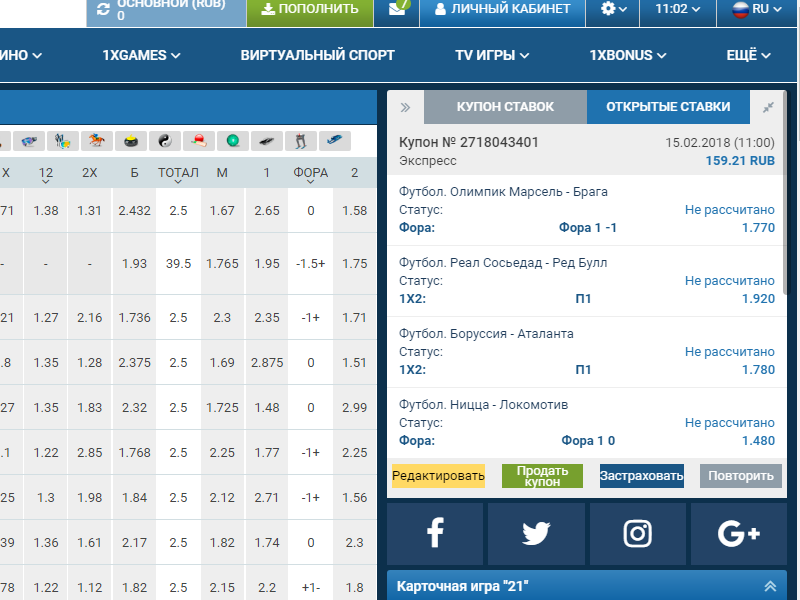Select odds 1.765 in М column
The height and width of the screenshot is (600, 800).
(222, 264)
